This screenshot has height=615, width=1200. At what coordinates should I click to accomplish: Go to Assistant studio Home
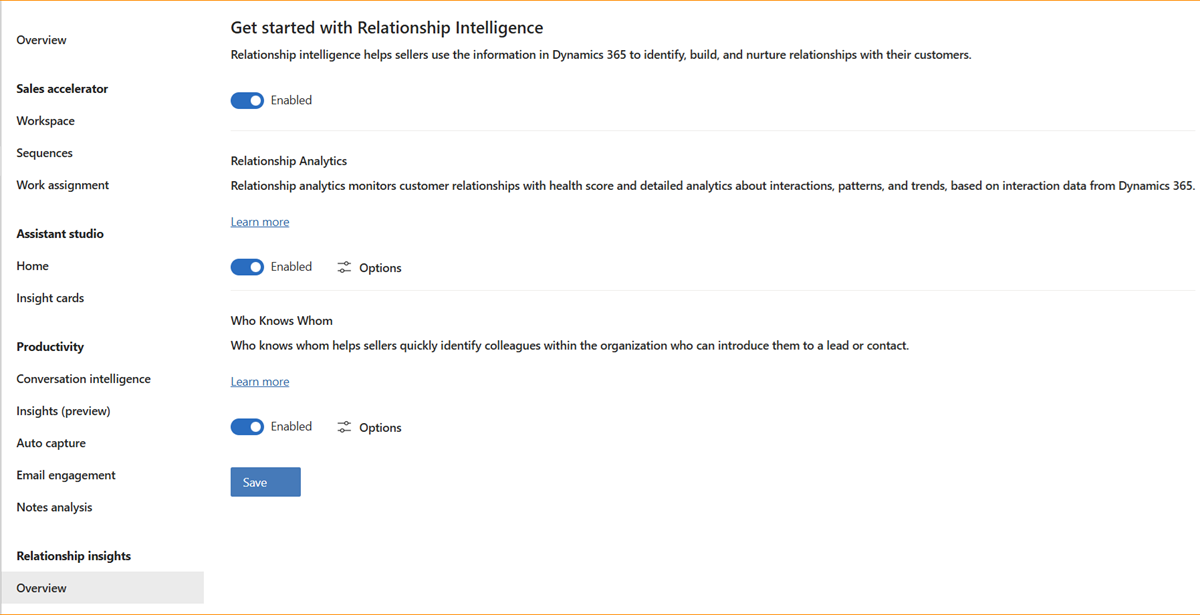pos(32,265)
